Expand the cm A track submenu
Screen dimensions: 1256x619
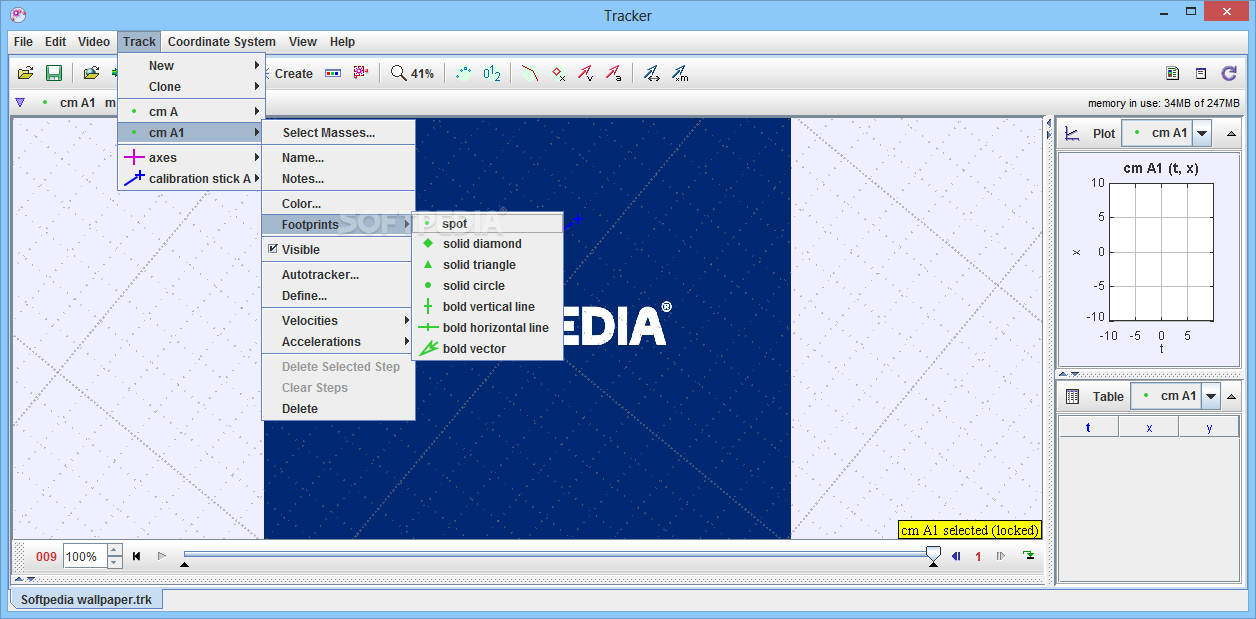191,112
